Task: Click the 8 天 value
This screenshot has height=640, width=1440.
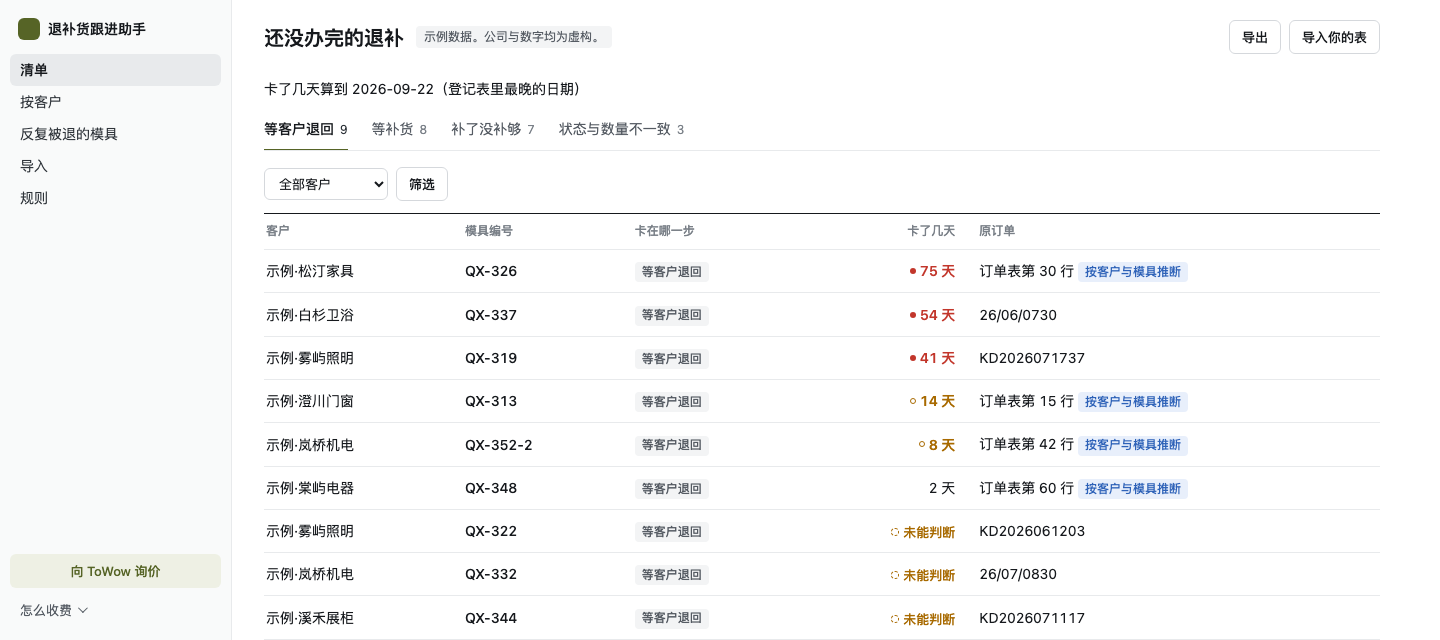Action: (937, 445)
